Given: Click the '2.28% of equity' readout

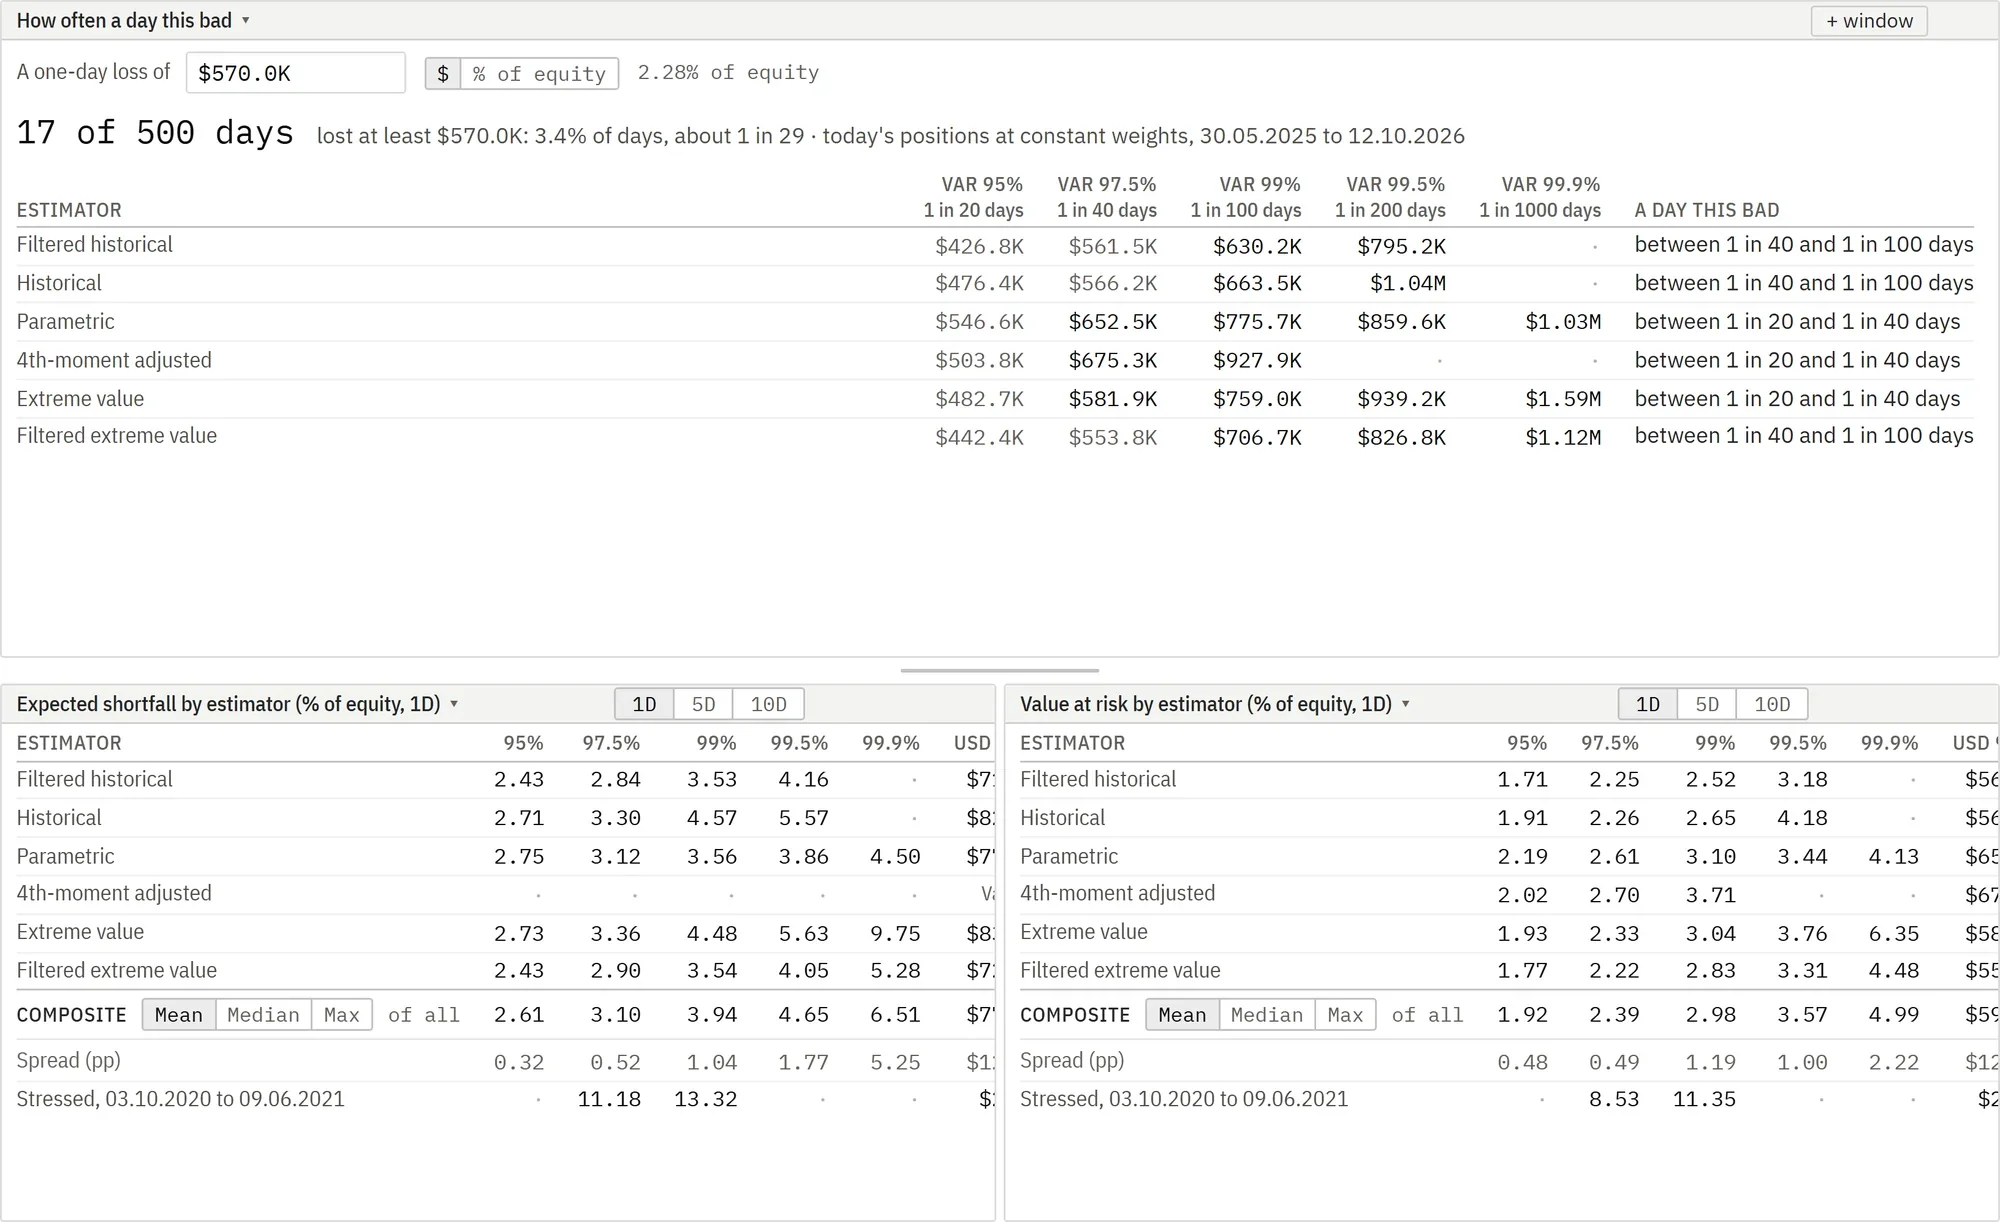Looking at the screenshot, I should (728, 72).
